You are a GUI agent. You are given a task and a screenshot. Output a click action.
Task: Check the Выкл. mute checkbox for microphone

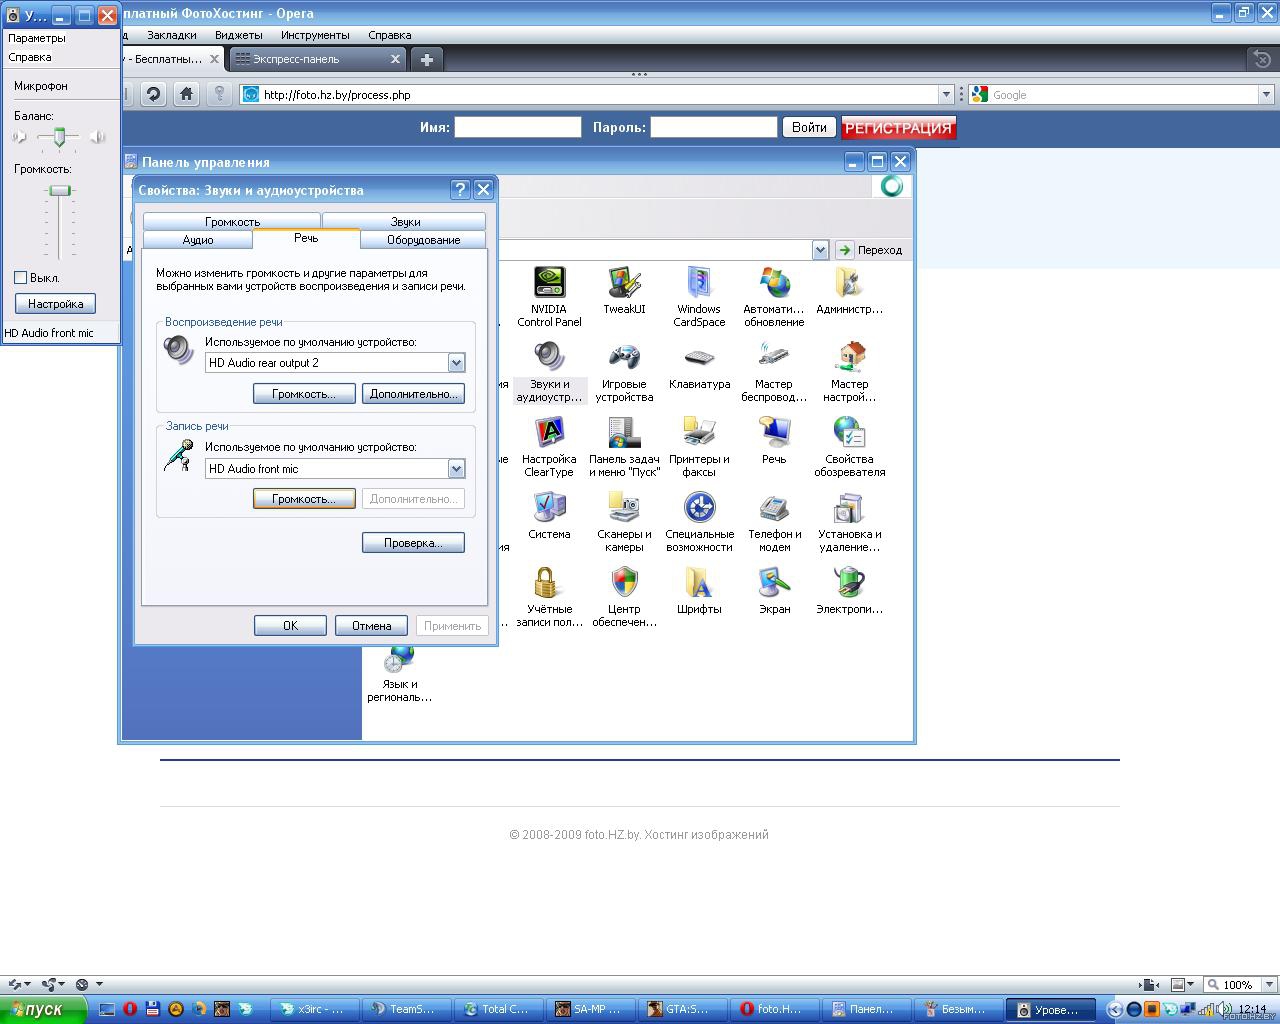click(x=20, y=277)
